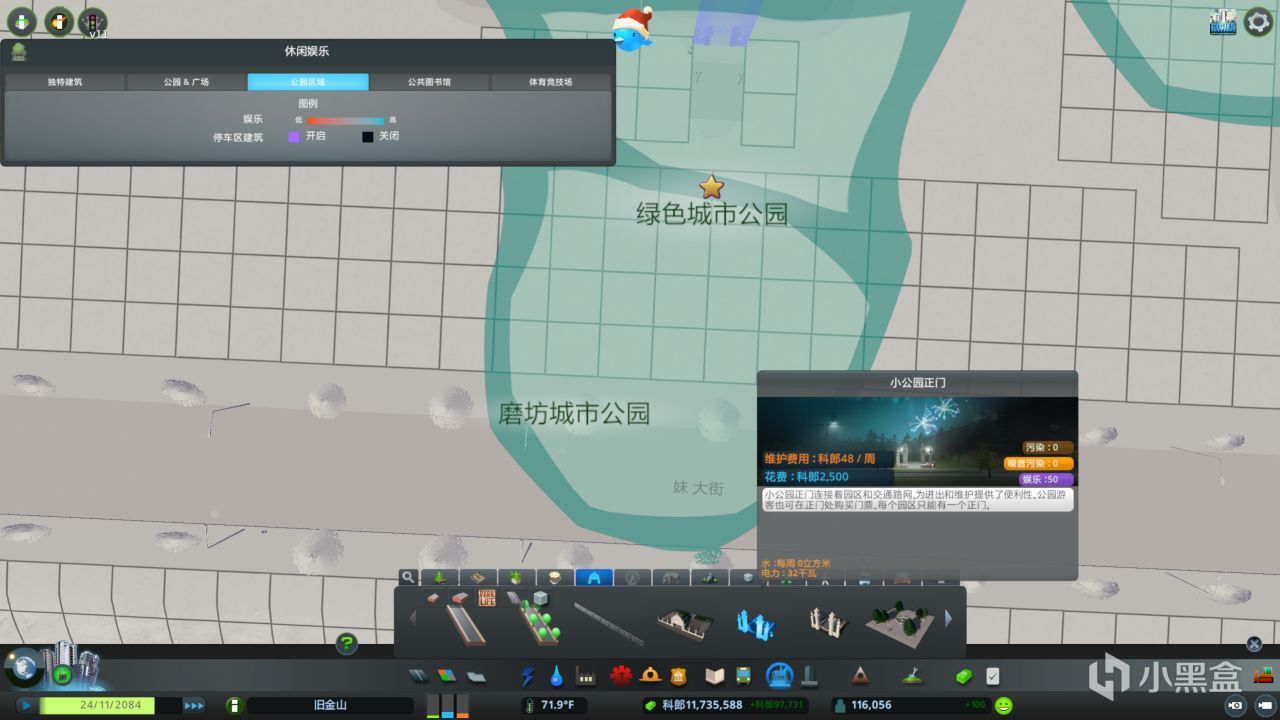This screenshot has width=1280, height=720.
Task: Toggle the play/pause simulation button
Action: [25, 705]
